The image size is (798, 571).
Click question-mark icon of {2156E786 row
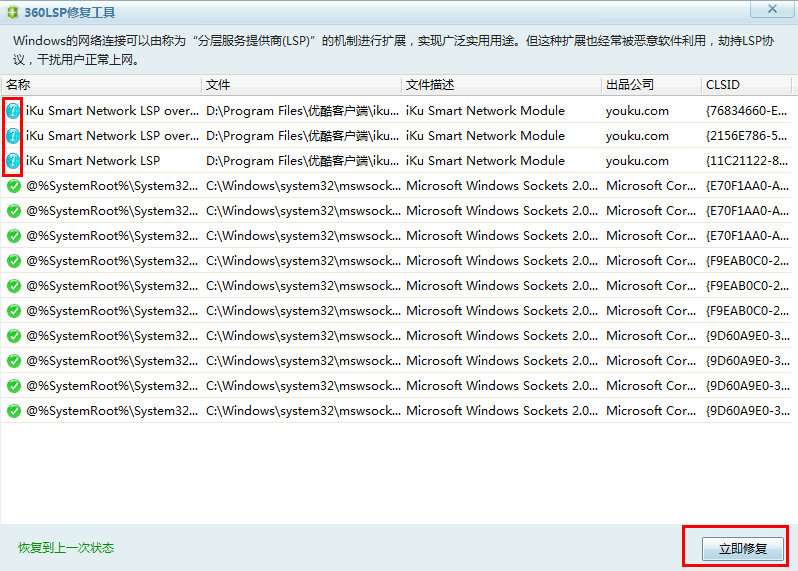click(x=13, y=136)
